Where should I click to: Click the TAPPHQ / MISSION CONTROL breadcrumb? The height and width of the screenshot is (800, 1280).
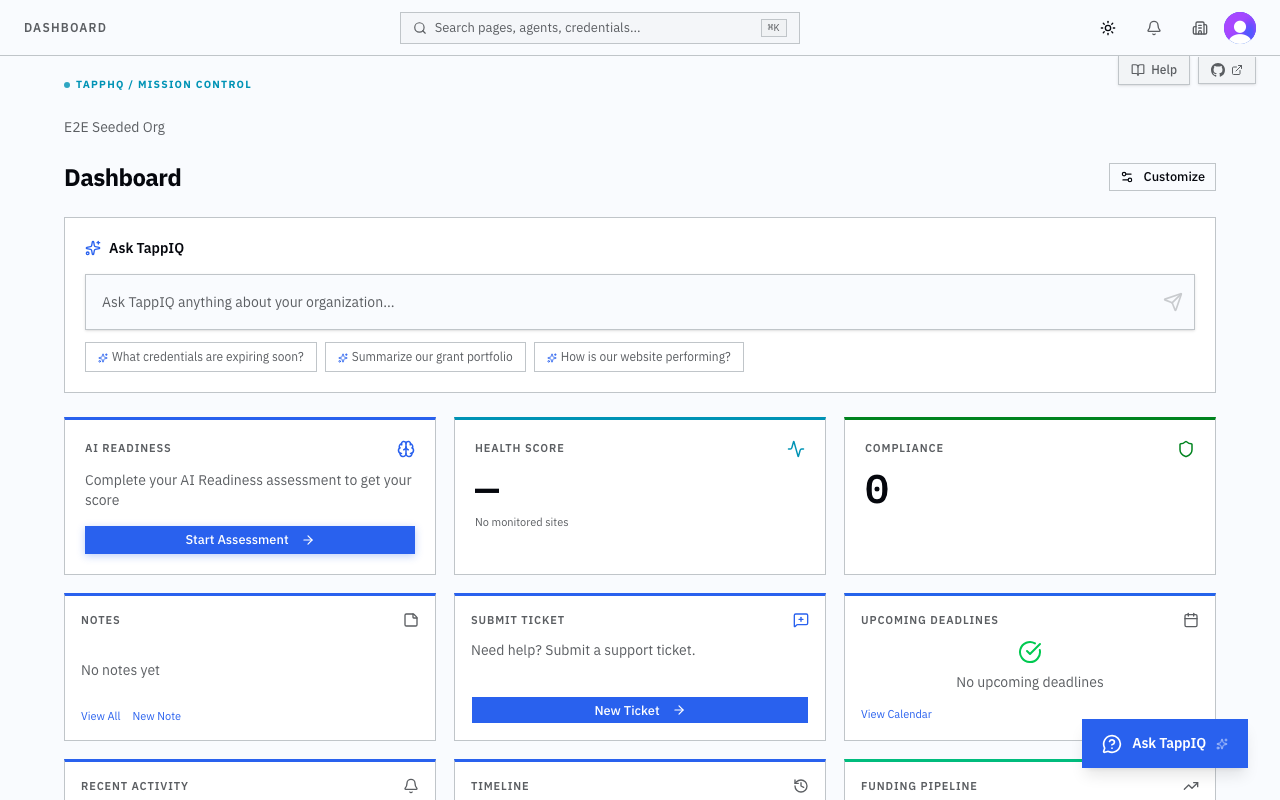point(164,85)
